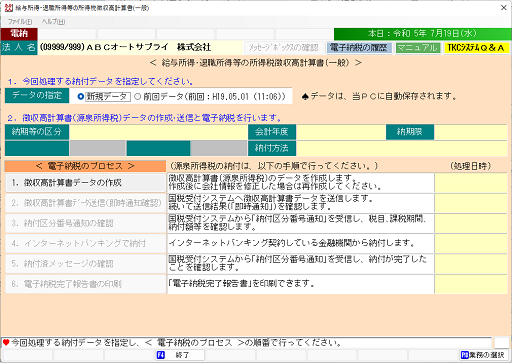Open the マニュアル button

click(x=417, y=48)
